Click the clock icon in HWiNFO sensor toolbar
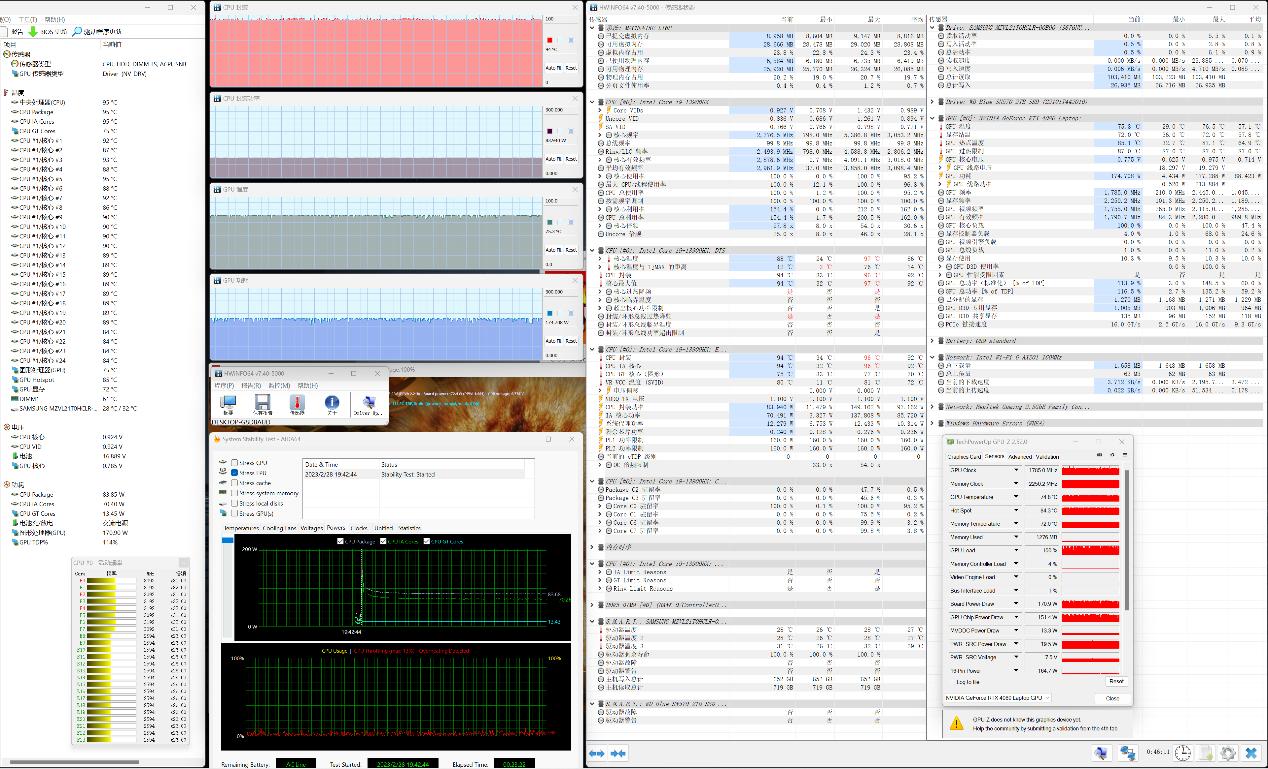This screenshot has width=1268, height=769. (x=1182, y=753)
